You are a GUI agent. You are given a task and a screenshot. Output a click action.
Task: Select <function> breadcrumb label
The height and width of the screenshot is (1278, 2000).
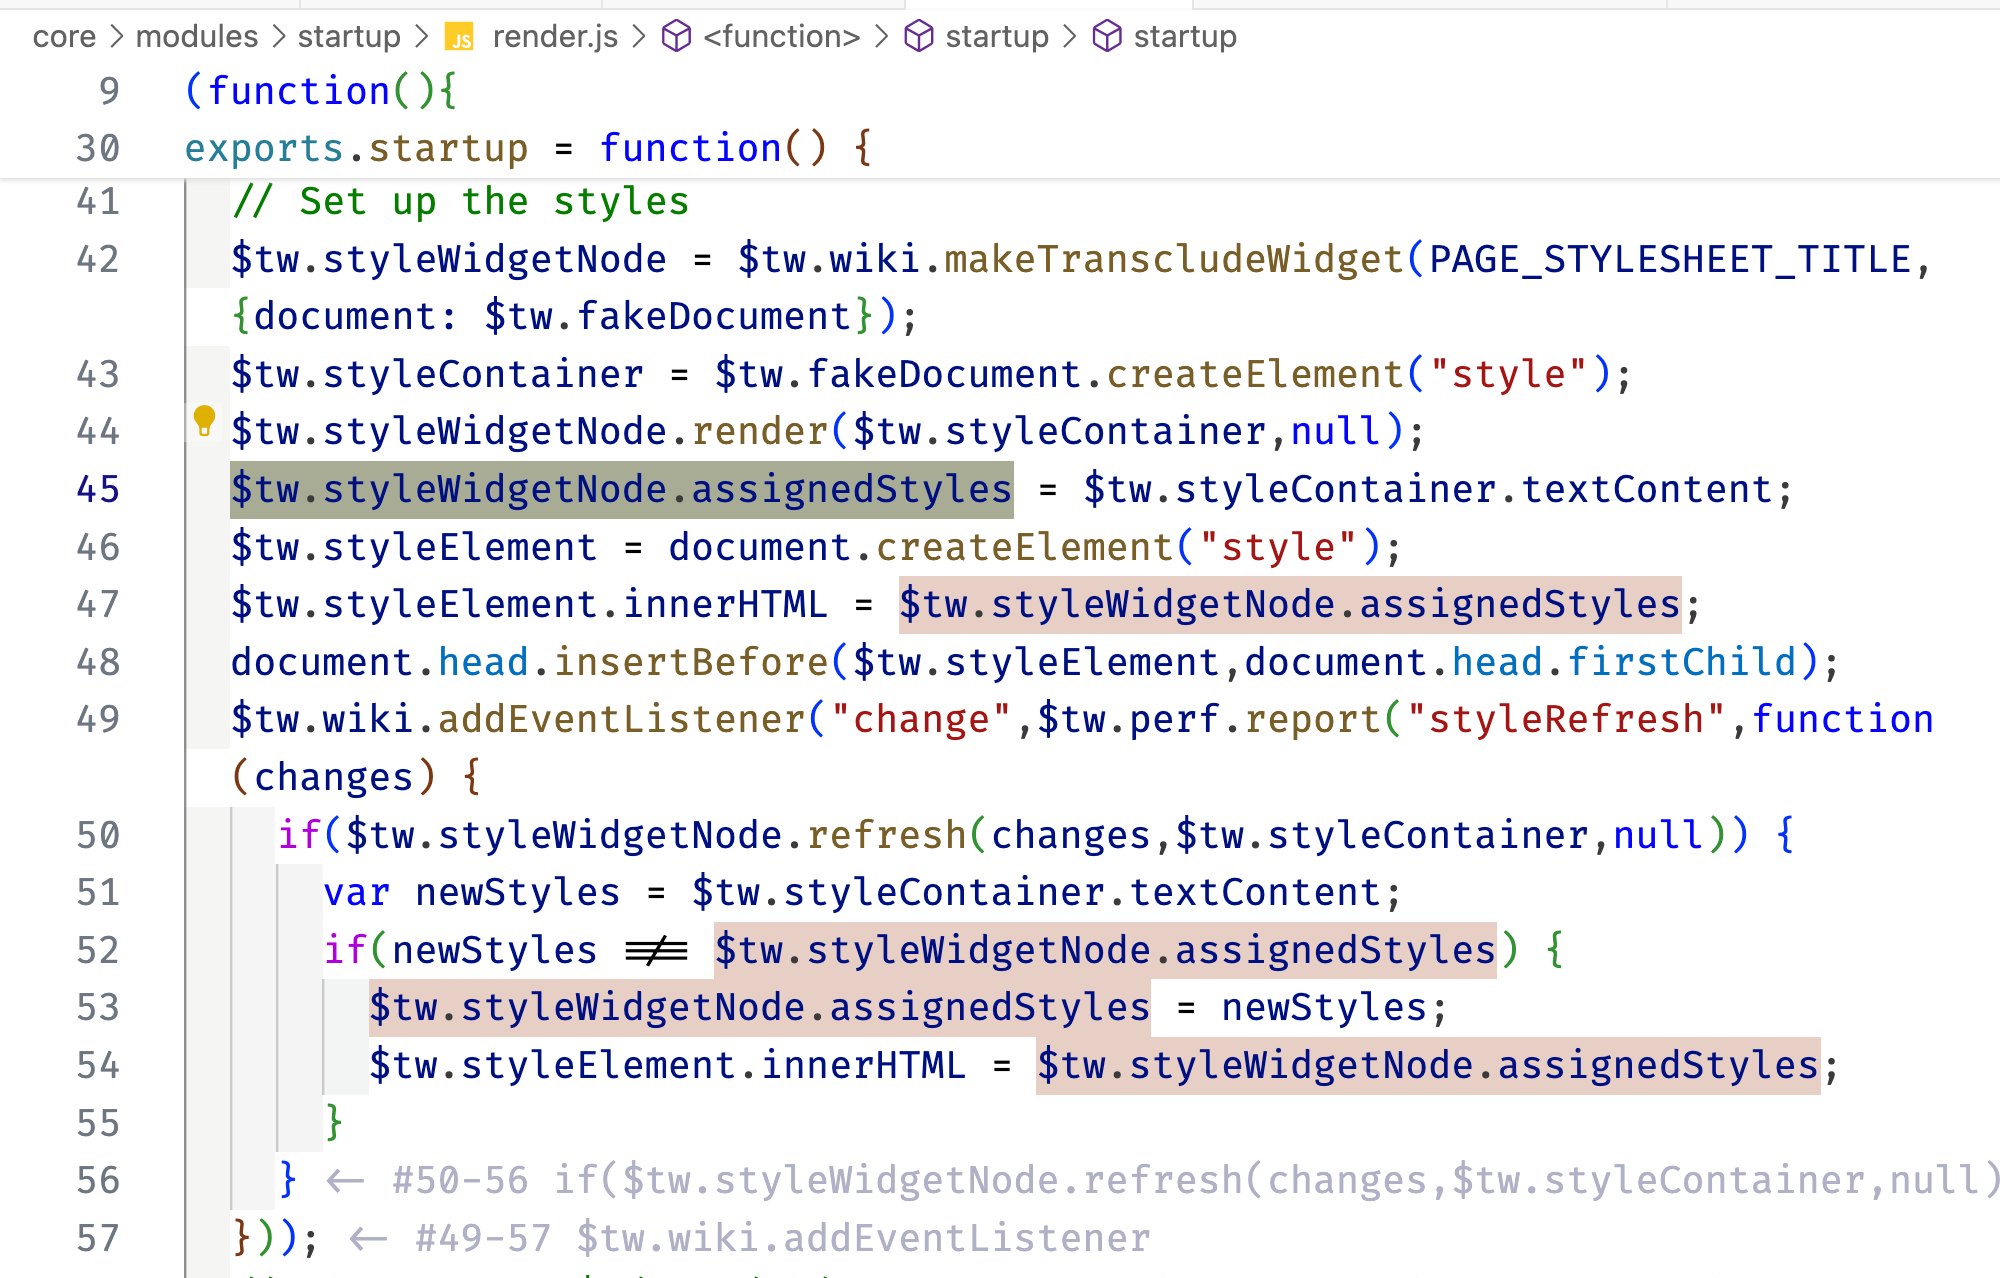pyautogui.click(x=781, y=37)
